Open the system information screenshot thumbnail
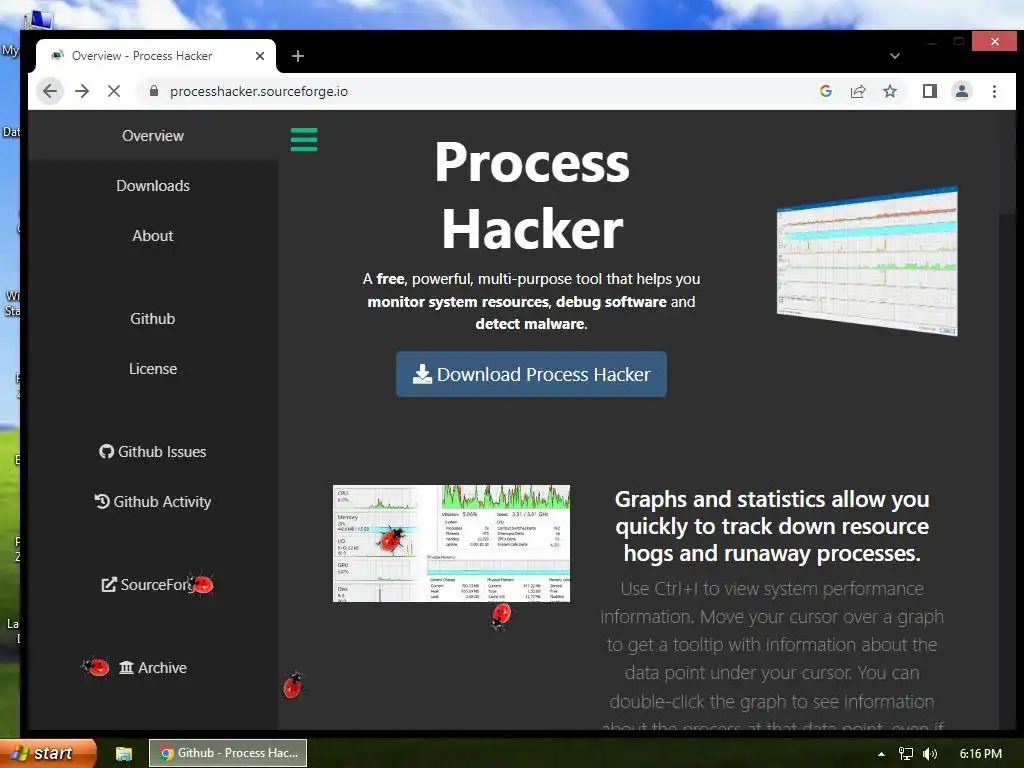The image size is (1024, 768). click(x=451, y=543)
